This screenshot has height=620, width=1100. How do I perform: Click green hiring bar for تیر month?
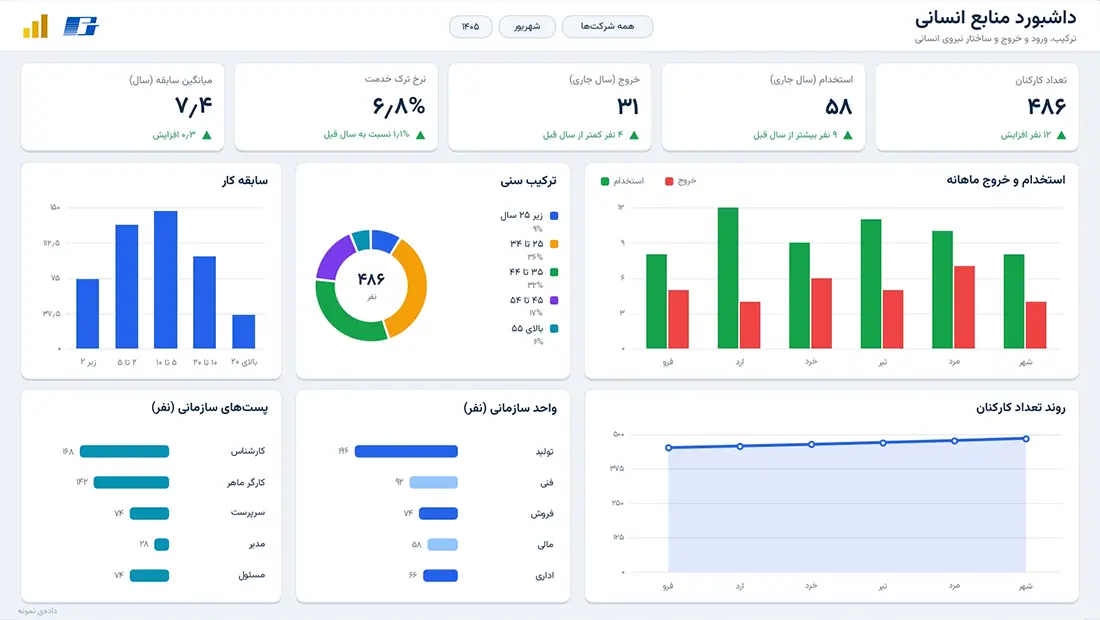coord(871,284)
